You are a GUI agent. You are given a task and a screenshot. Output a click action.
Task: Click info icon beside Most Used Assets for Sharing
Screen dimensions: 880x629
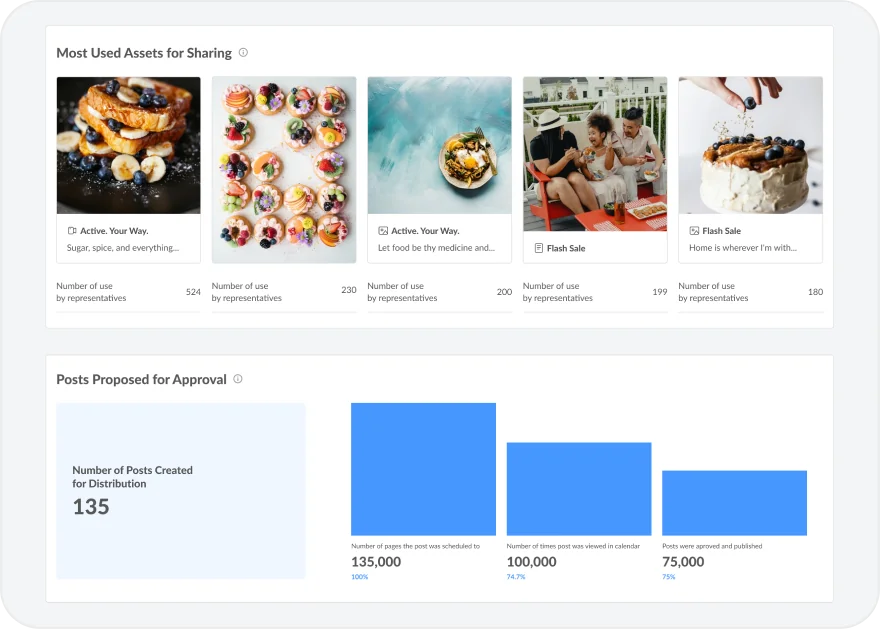(x=243, y=53)
